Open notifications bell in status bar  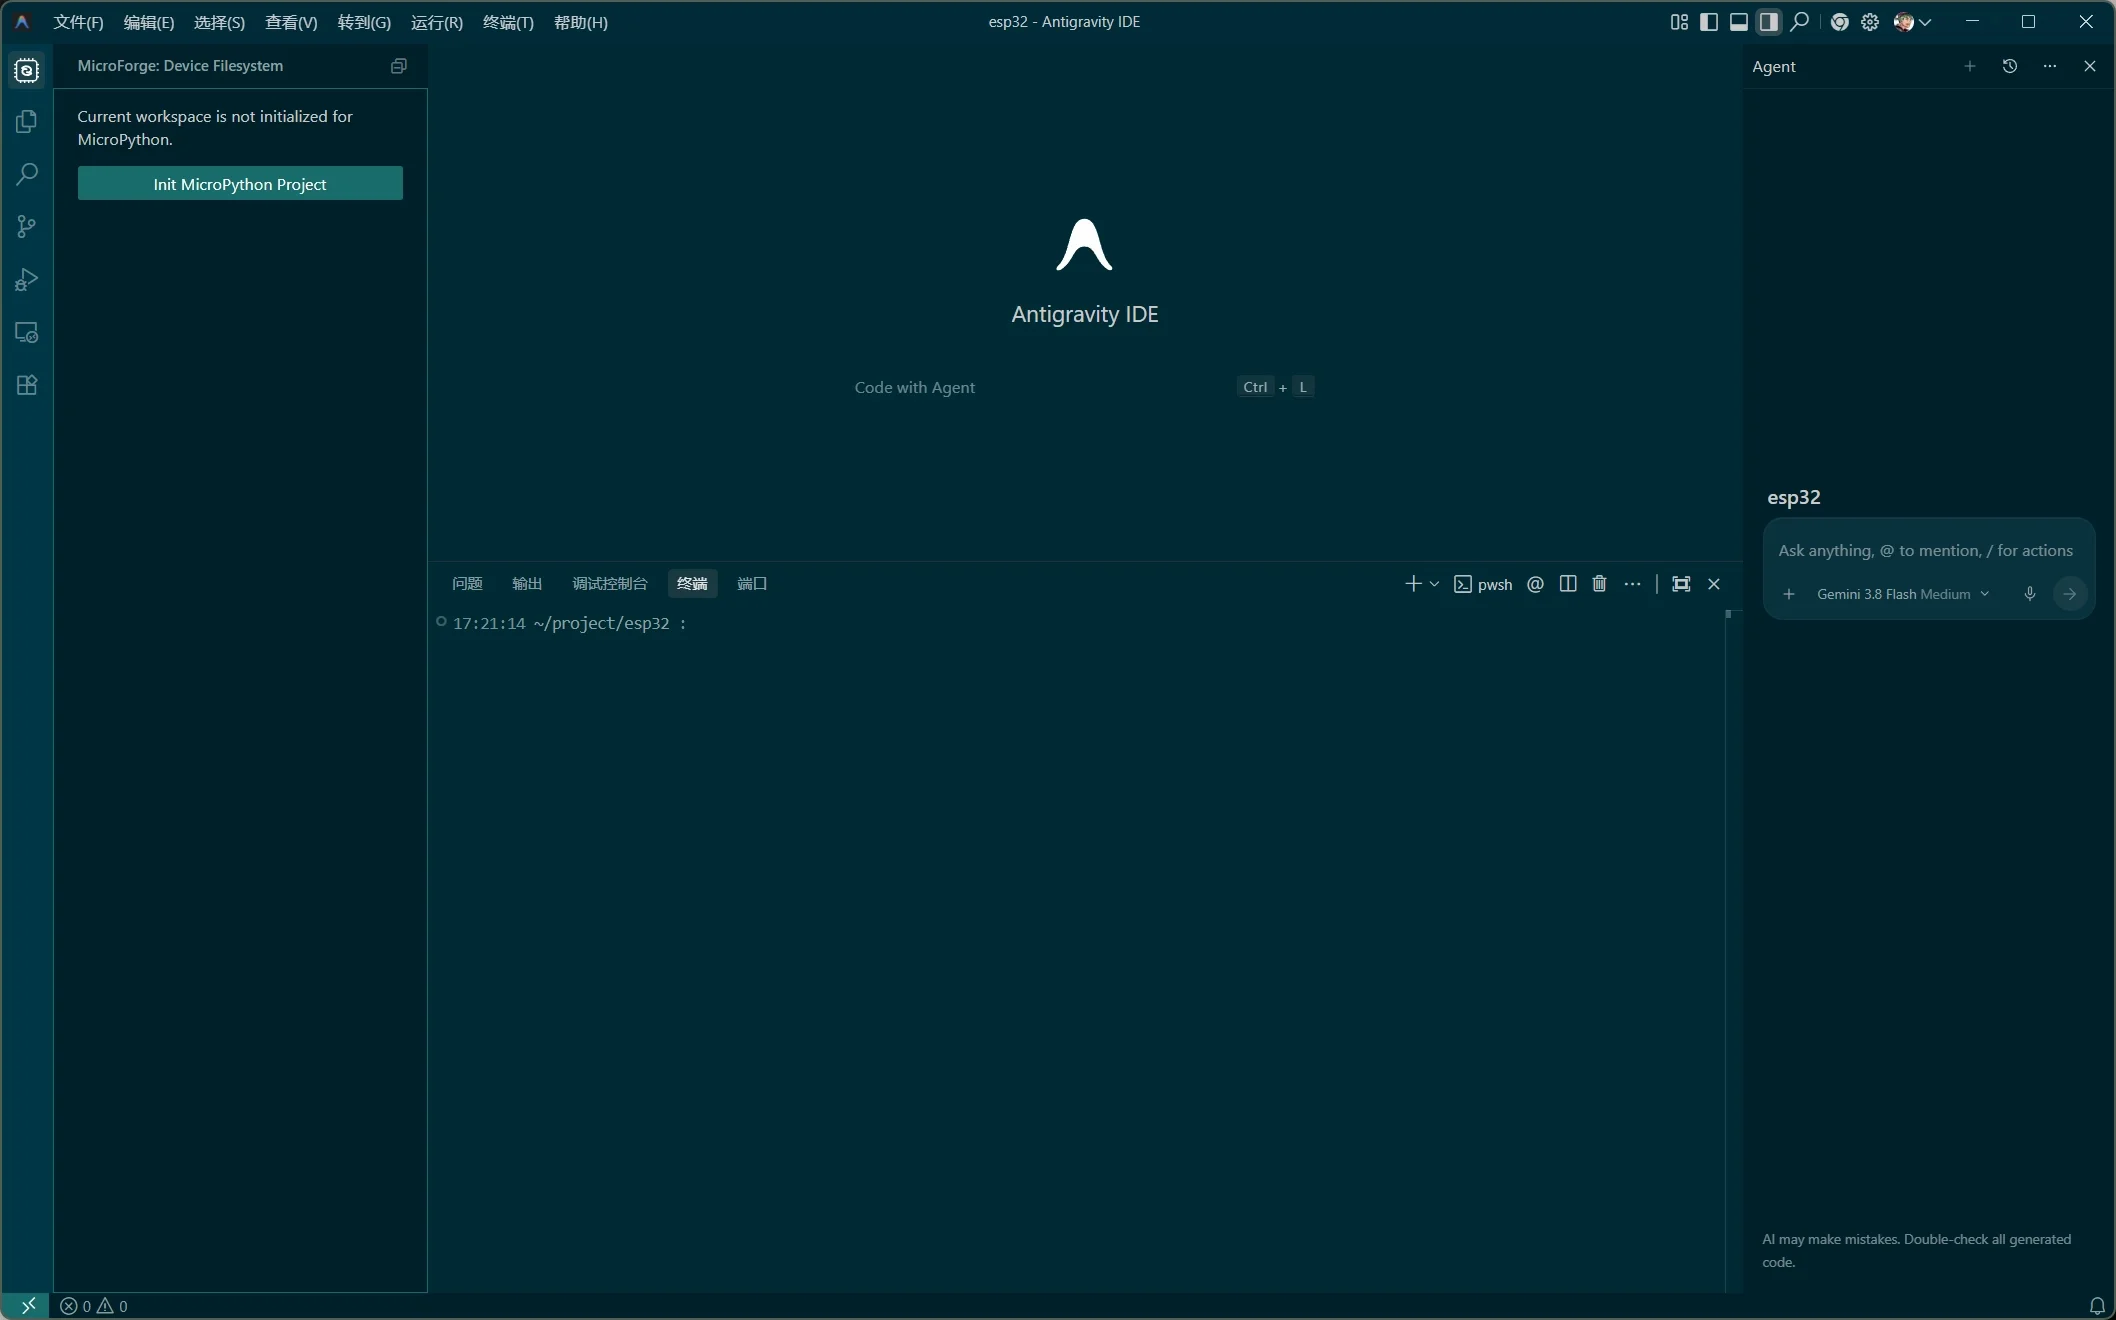coord(2097,1306)
